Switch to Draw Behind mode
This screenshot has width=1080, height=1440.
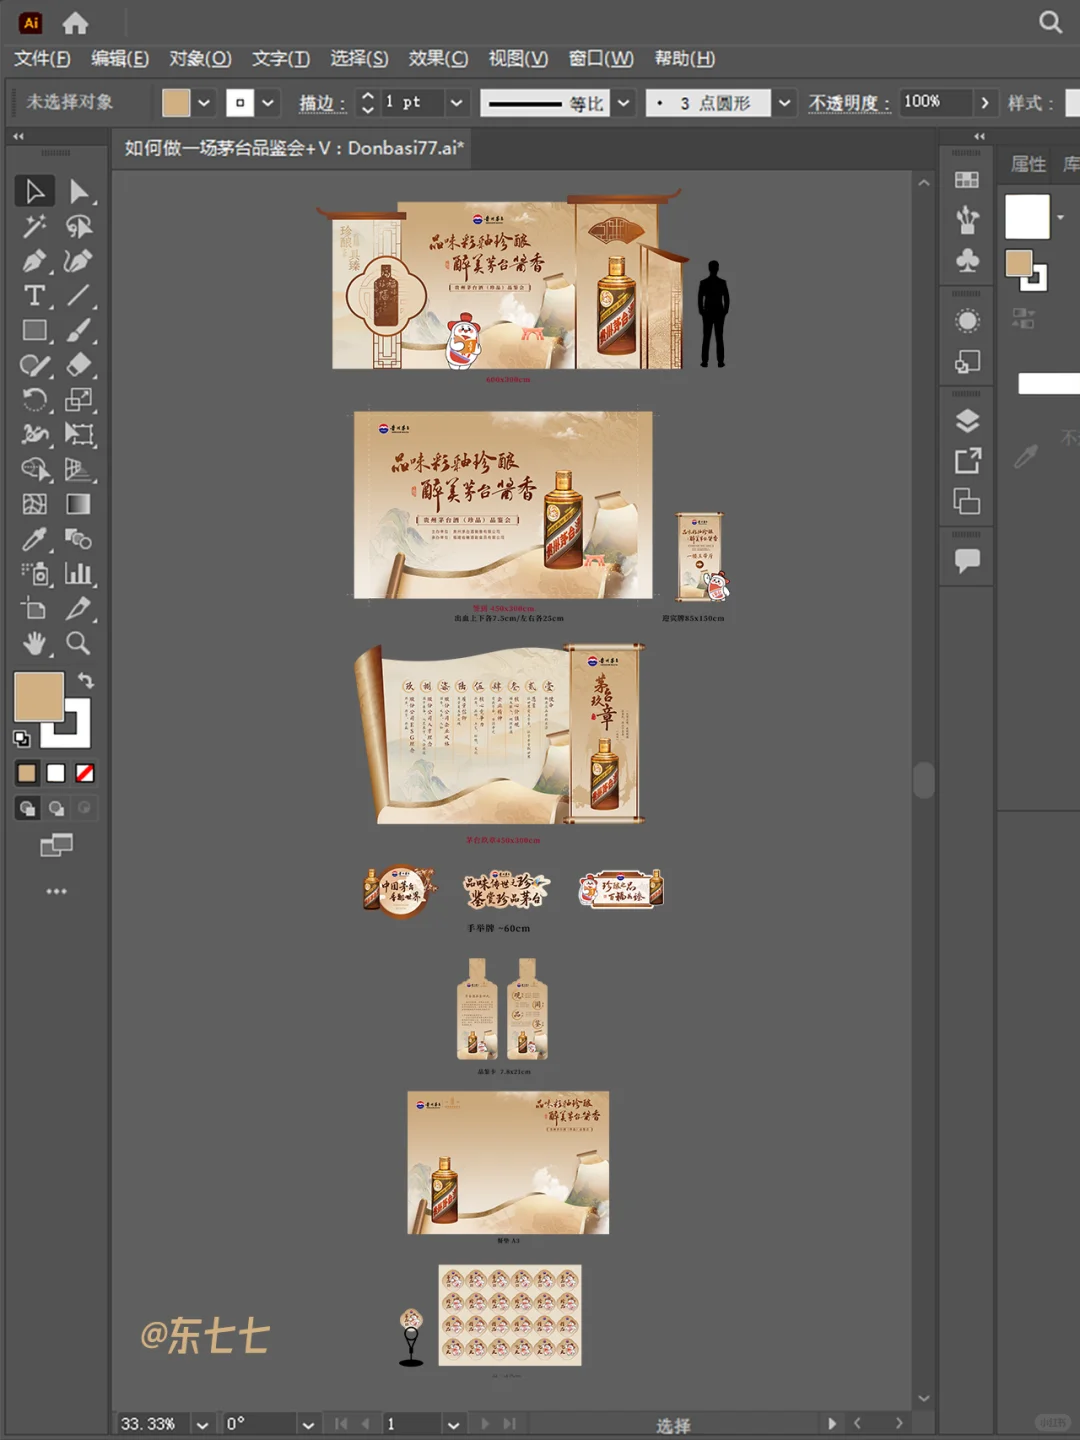pos(57,808)
